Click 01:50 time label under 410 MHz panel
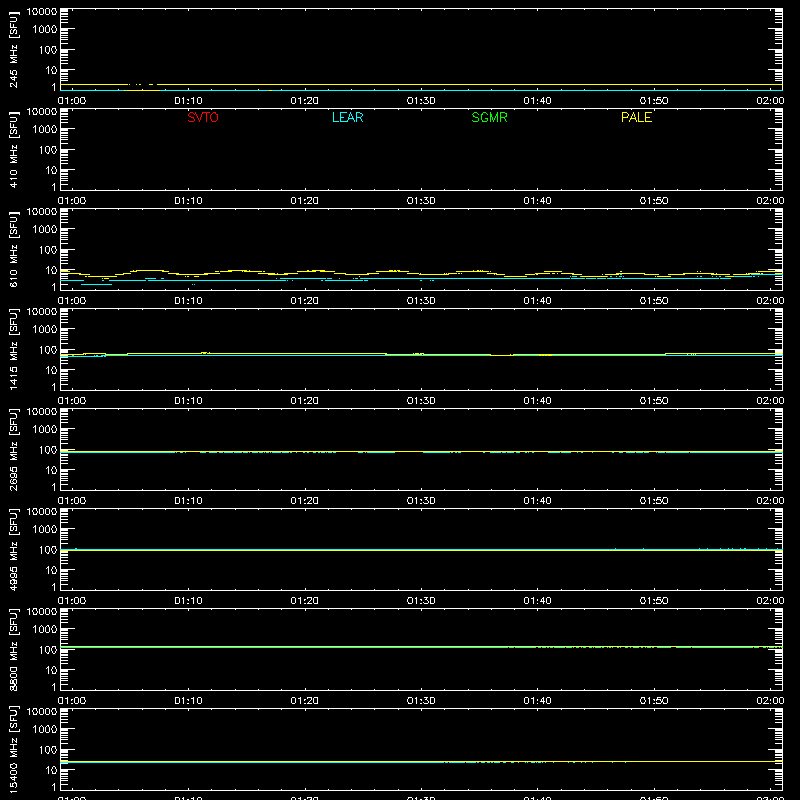Screen dimensions: 800x800 coord(654,201)
